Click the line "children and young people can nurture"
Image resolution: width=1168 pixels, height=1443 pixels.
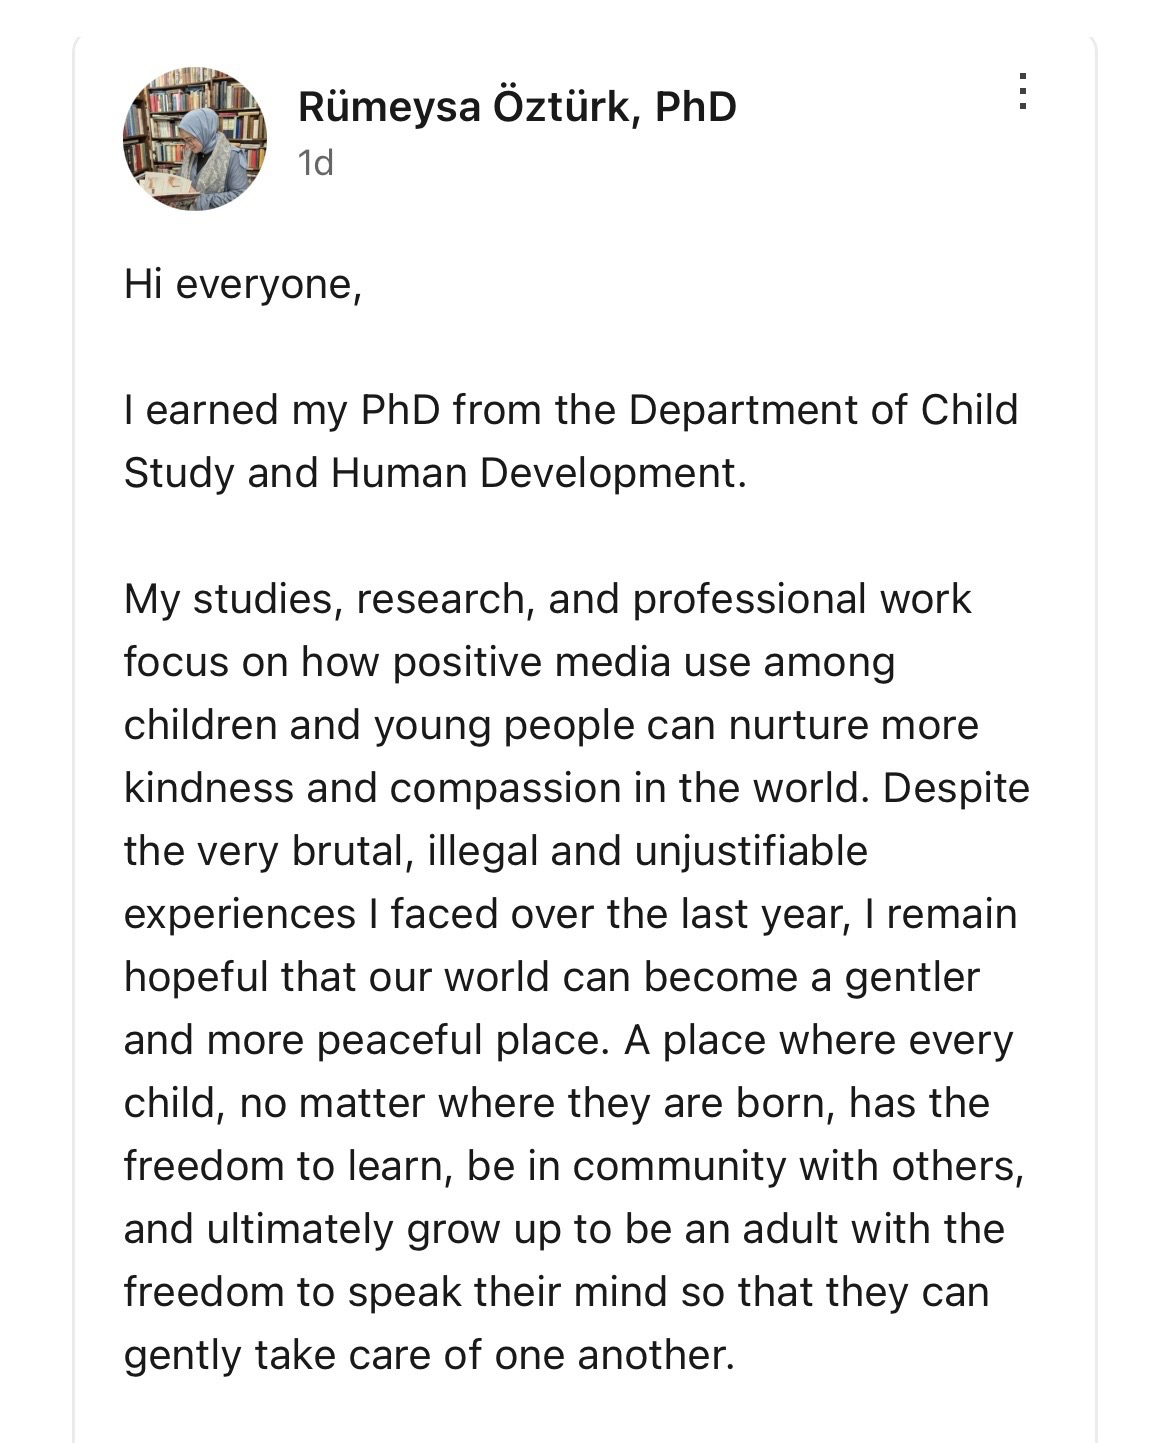tap(551, 725)
